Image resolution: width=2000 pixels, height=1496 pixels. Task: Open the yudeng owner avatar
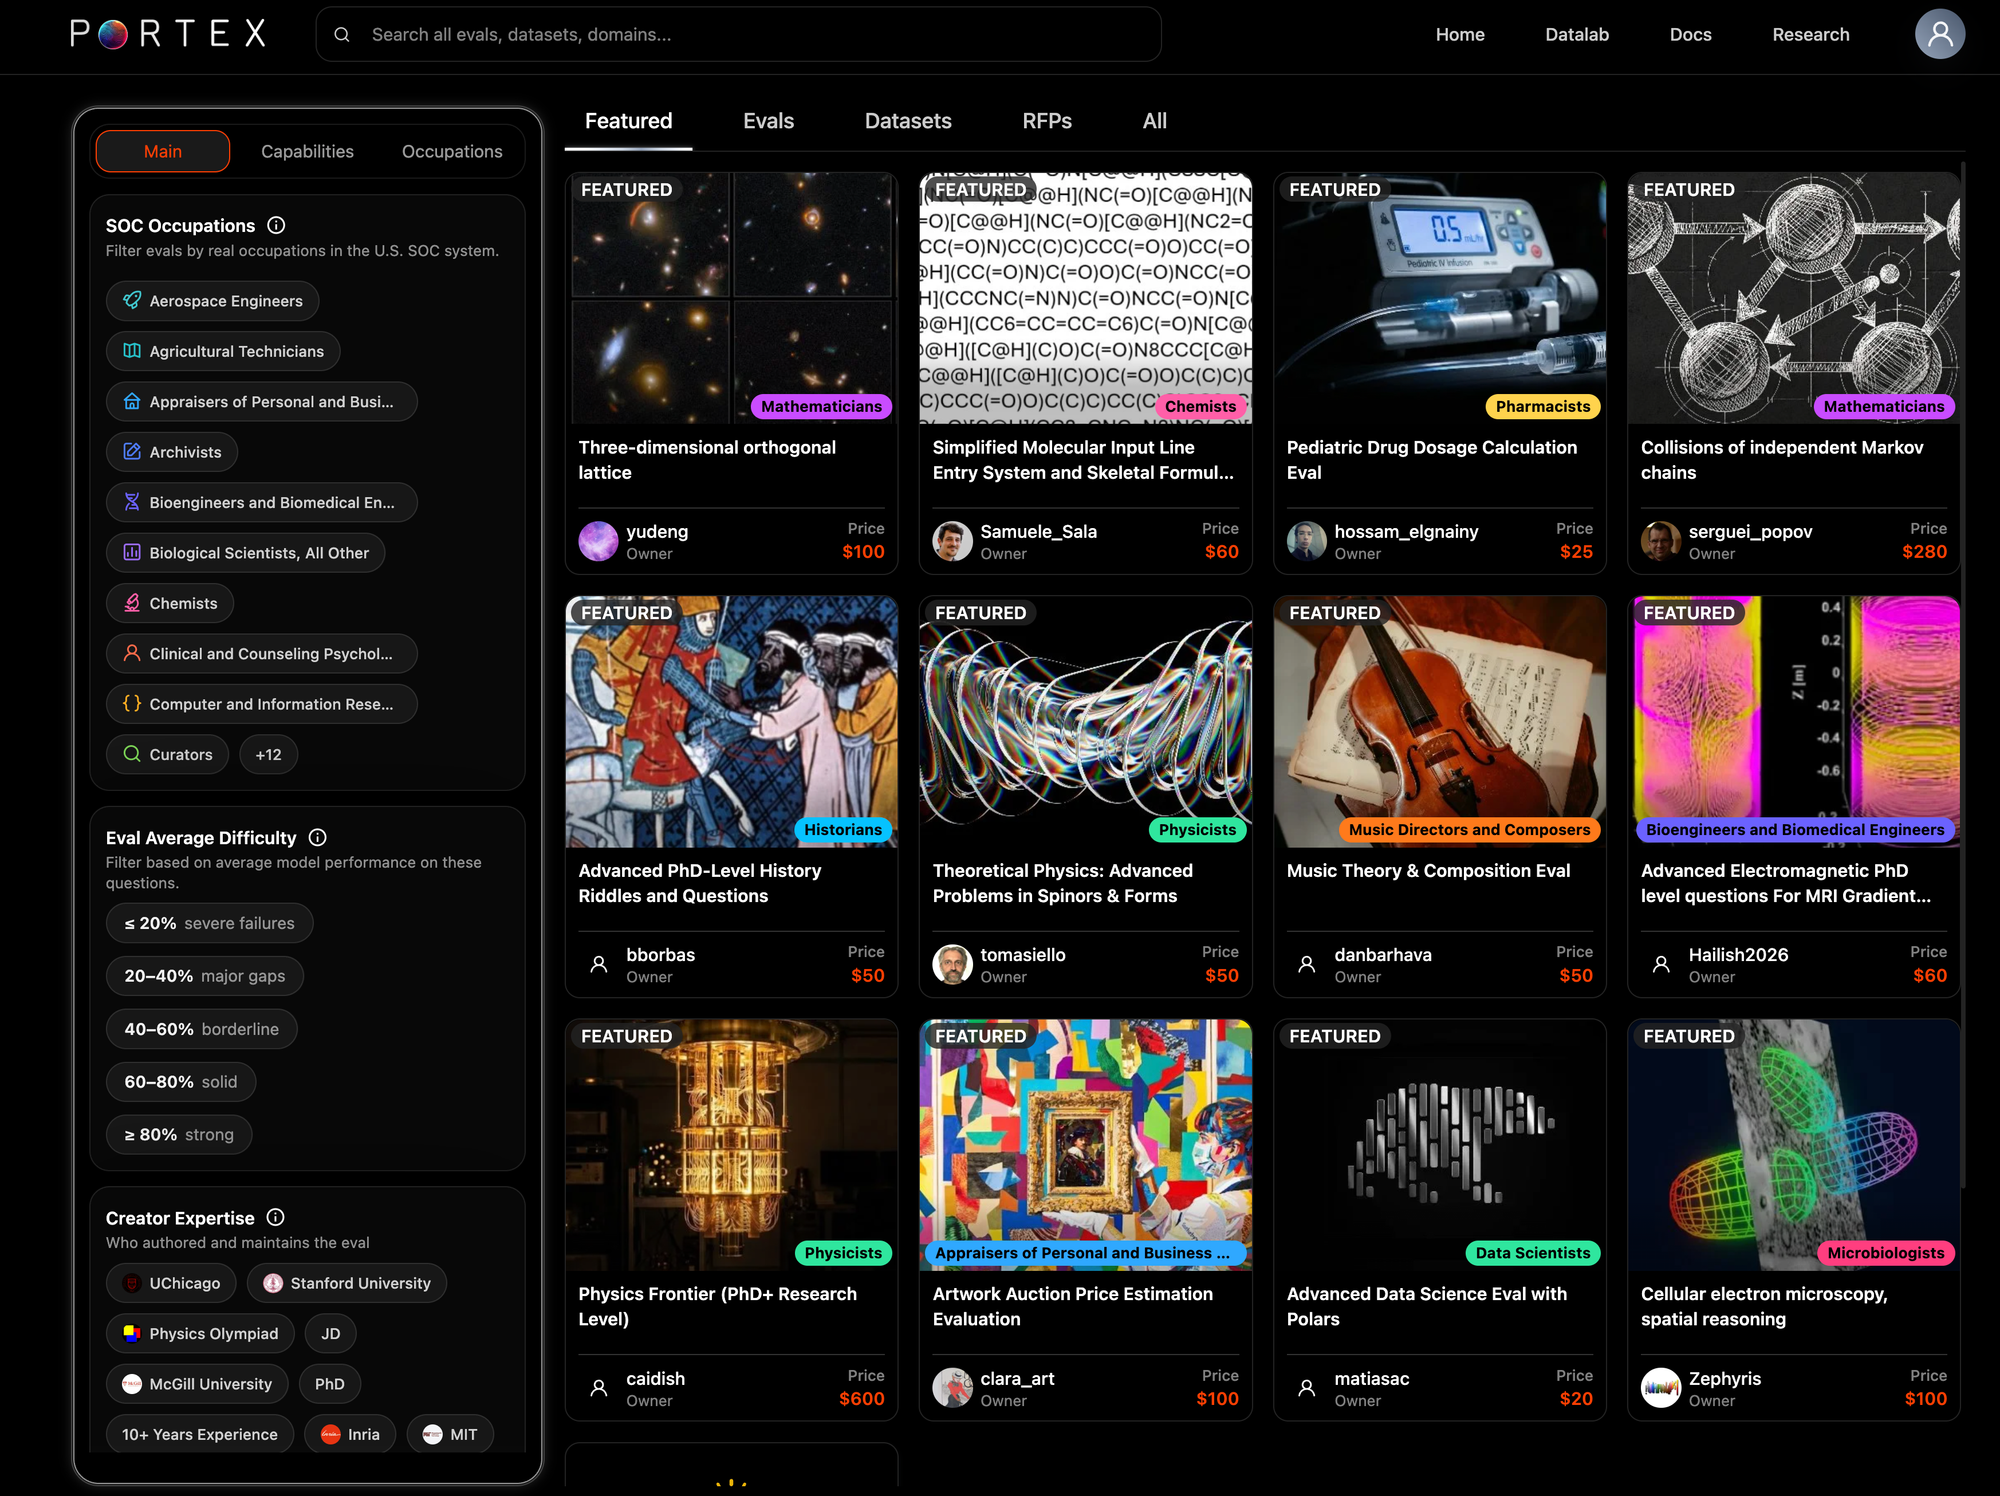click(598, 541)
